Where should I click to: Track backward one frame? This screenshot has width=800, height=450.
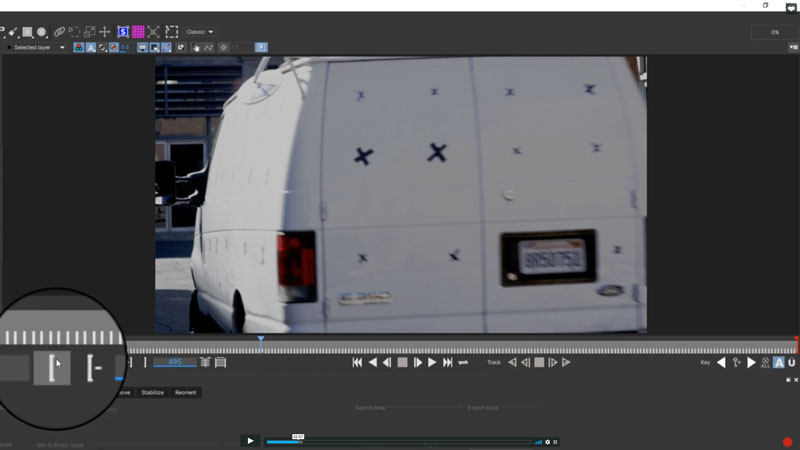click(x=526, y=362)
